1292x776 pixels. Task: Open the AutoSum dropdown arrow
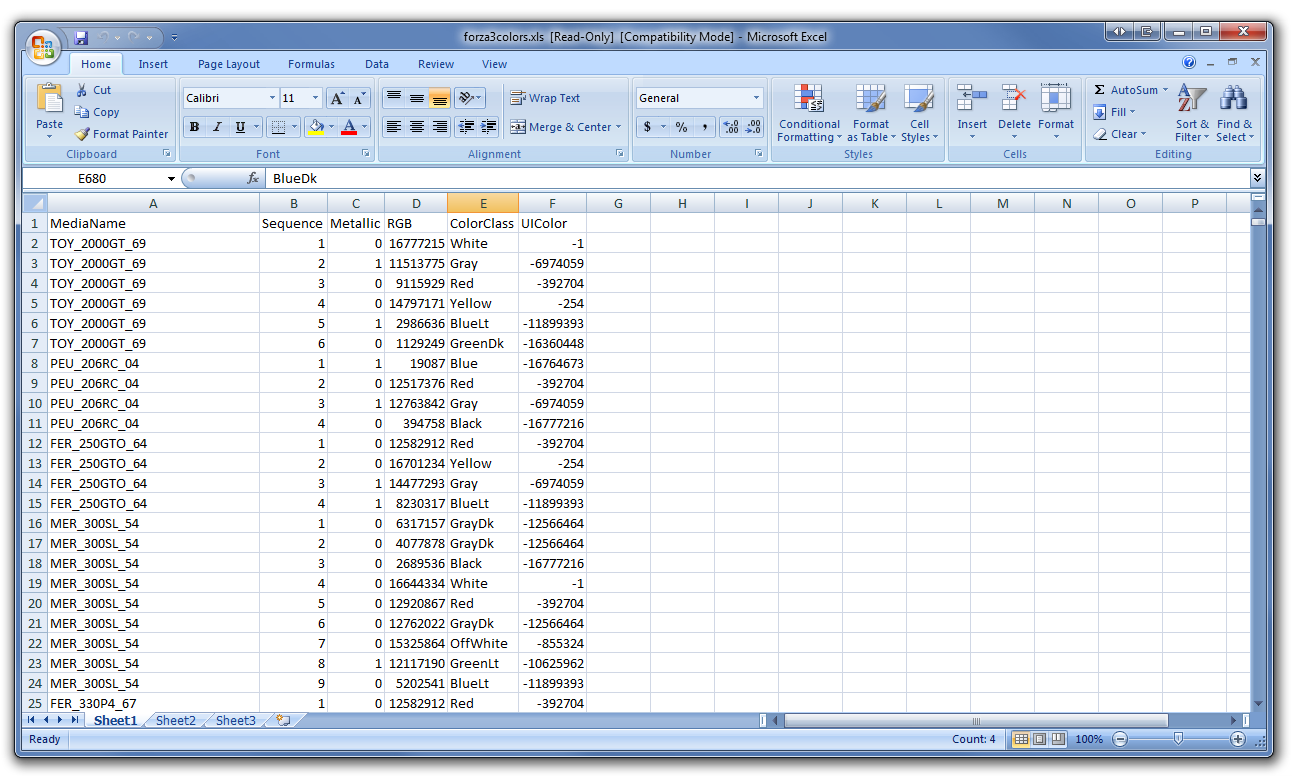(1165, 90)
